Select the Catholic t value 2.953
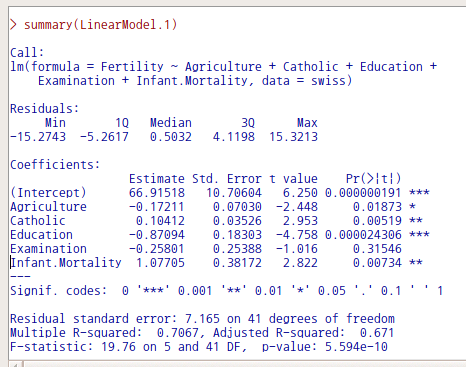This screenshot has height=367, width=466. pyautogui.click(x=300, y=221)
